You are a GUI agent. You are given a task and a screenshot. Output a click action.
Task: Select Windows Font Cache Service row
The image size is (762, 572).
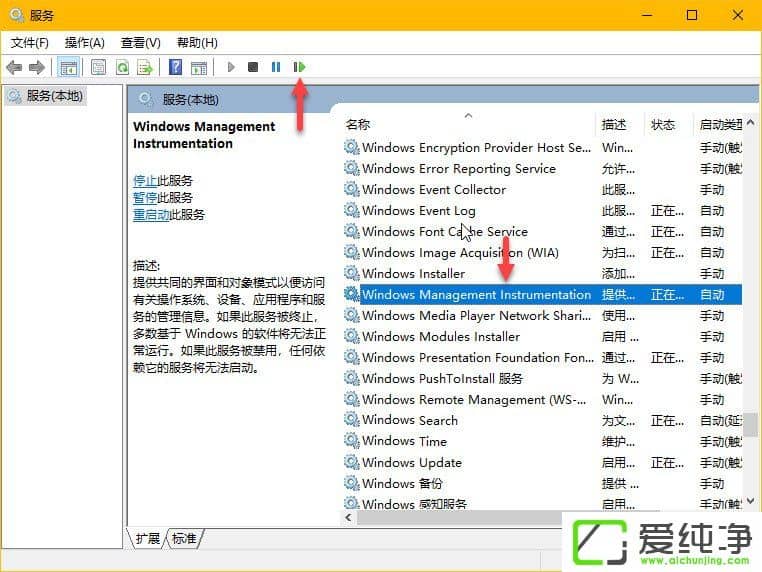click(x=543, y=231)
